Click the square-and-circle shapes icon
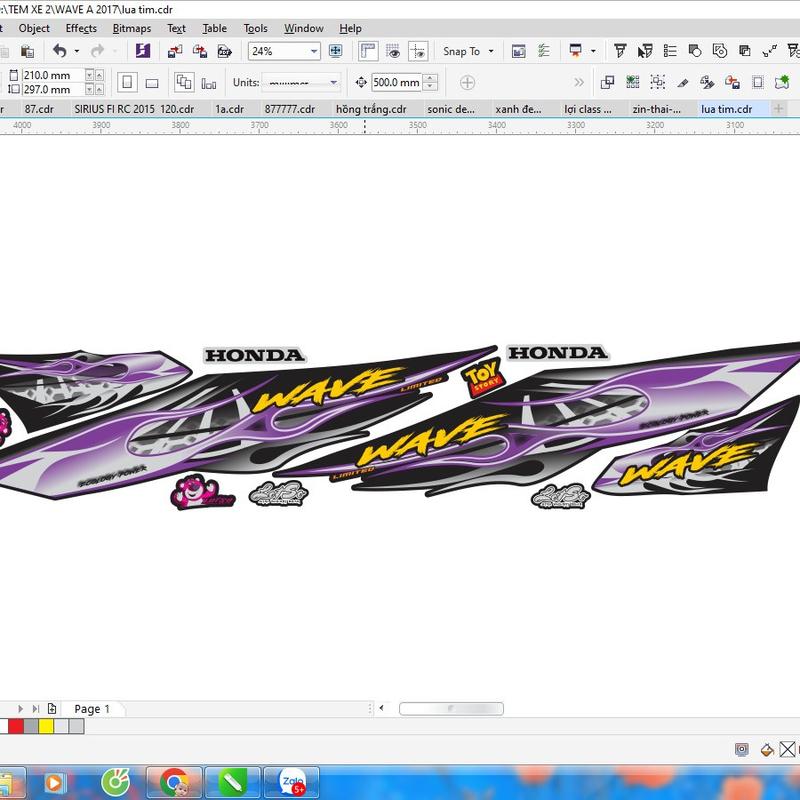Viewport: 800px width, 800px height. point(695,51)
